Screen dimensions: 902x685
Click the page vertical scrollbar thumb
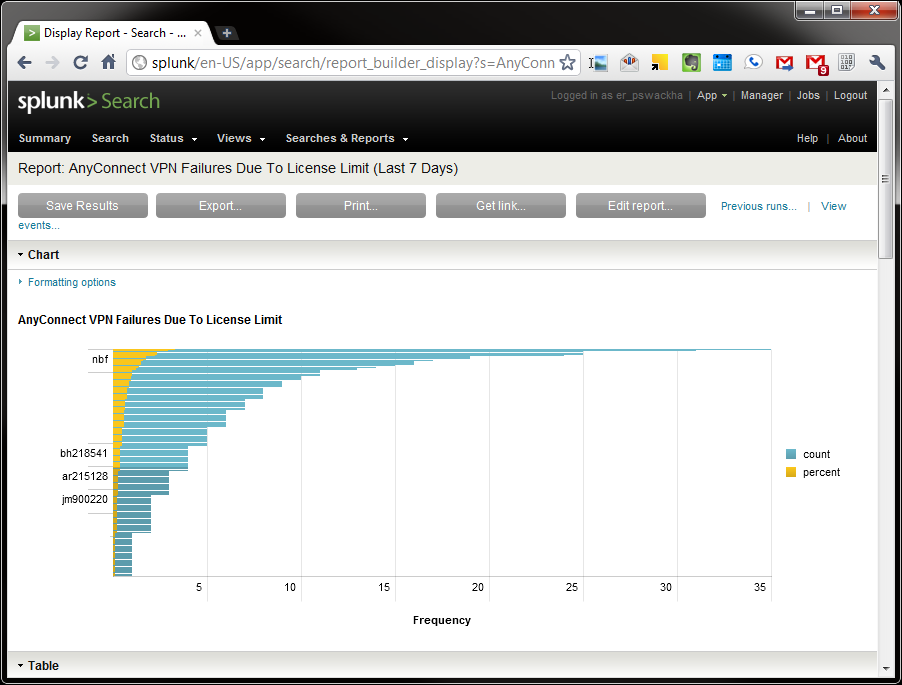coord(885,179)
